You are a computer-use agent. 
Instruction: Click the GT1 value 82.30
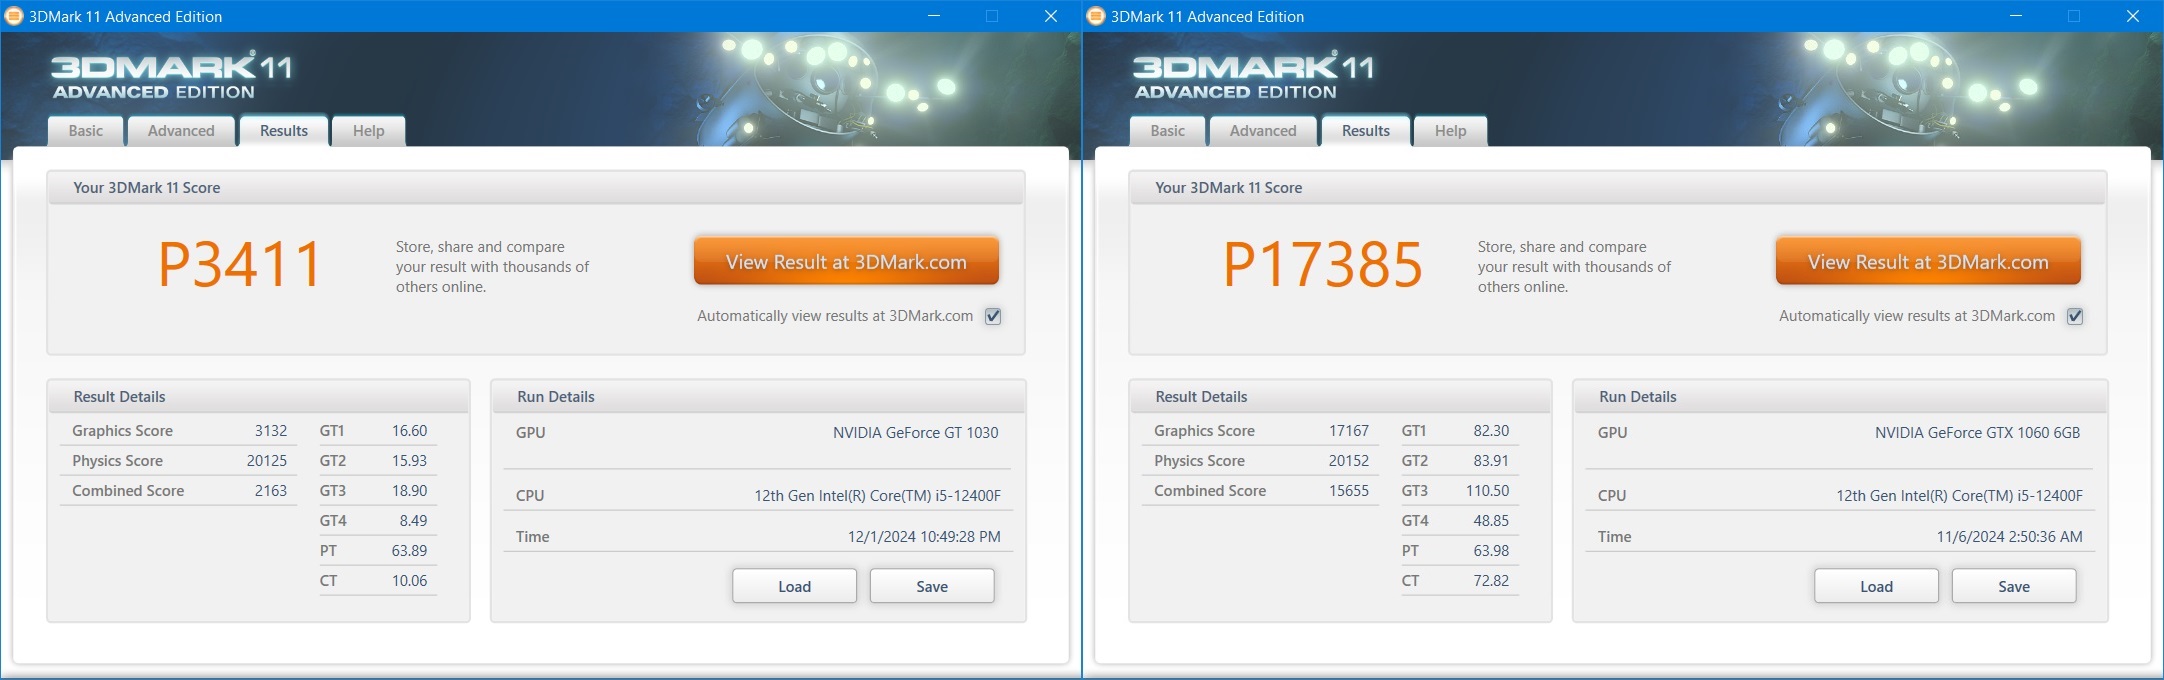[x=1491, y=431]
